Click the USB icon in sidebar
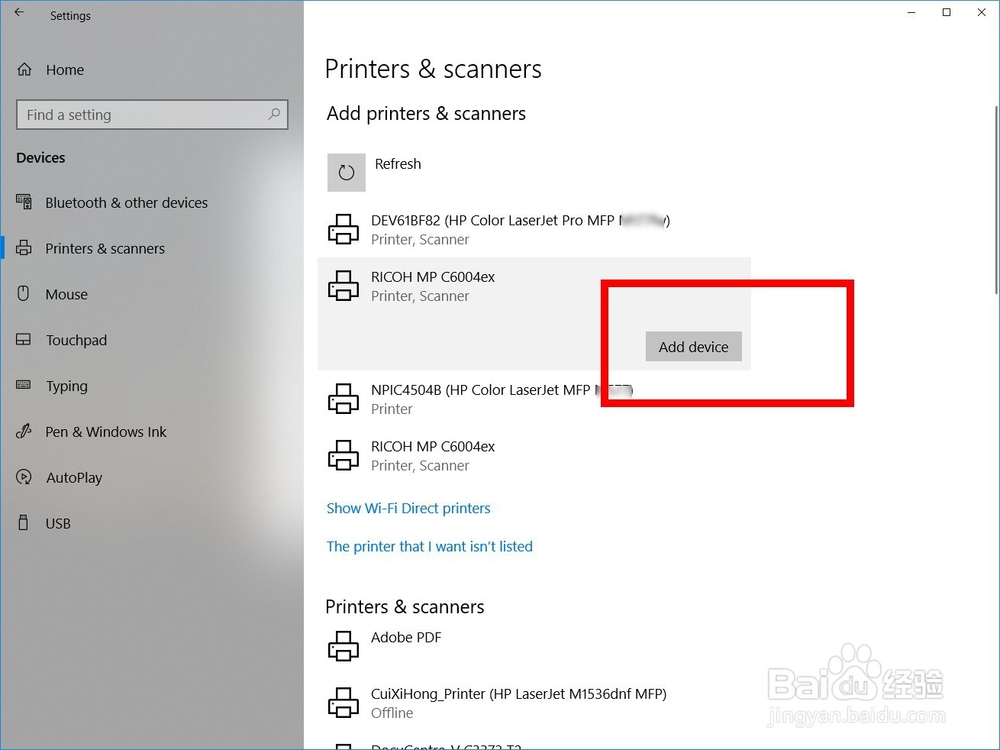This screenshot has width=1000, height=750. click(24, 522)
